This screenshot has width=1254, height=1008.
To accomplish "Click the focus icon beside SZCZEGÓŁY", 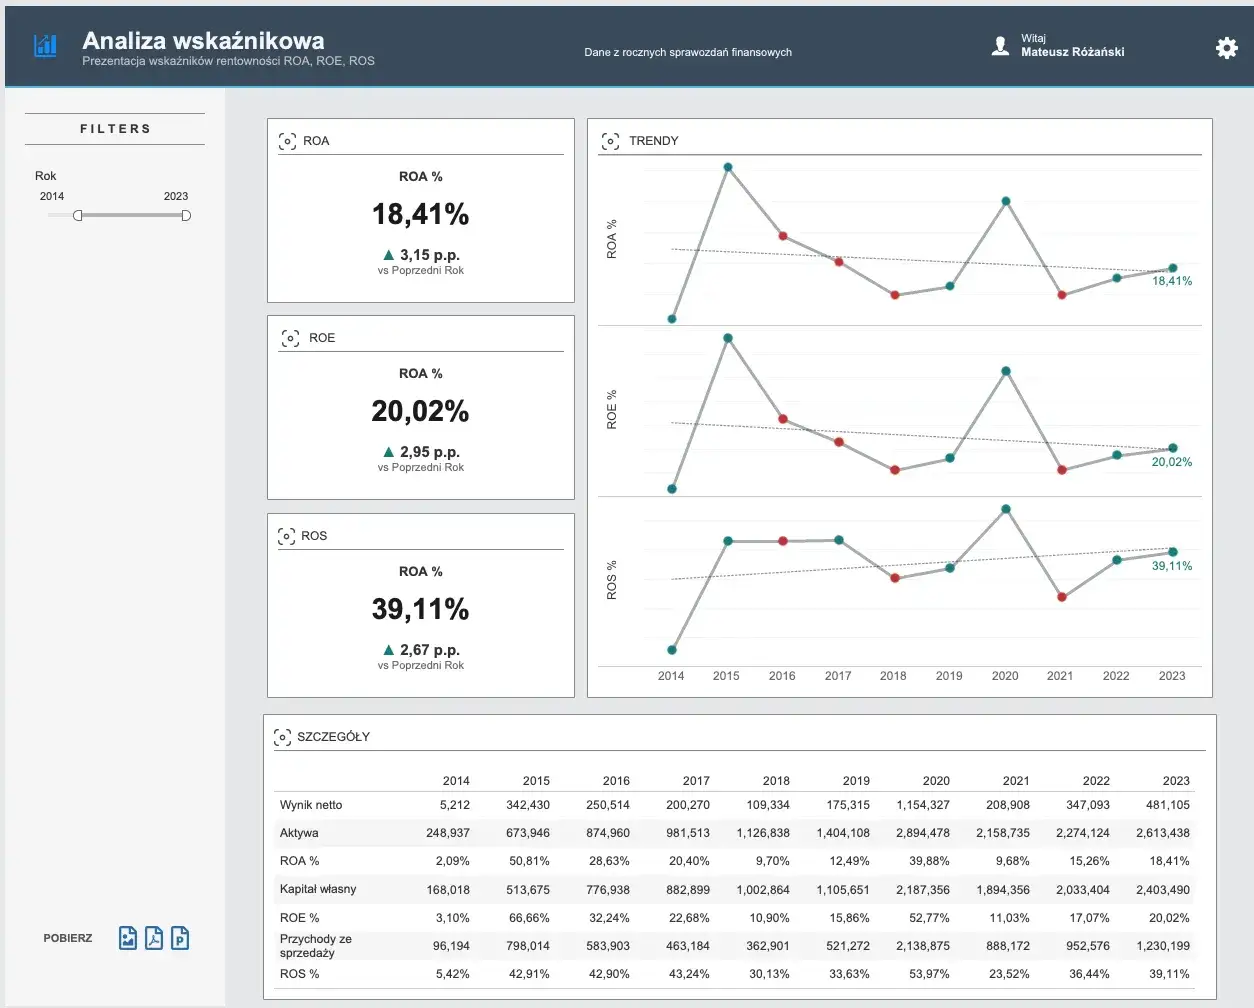I will [283, 737].
